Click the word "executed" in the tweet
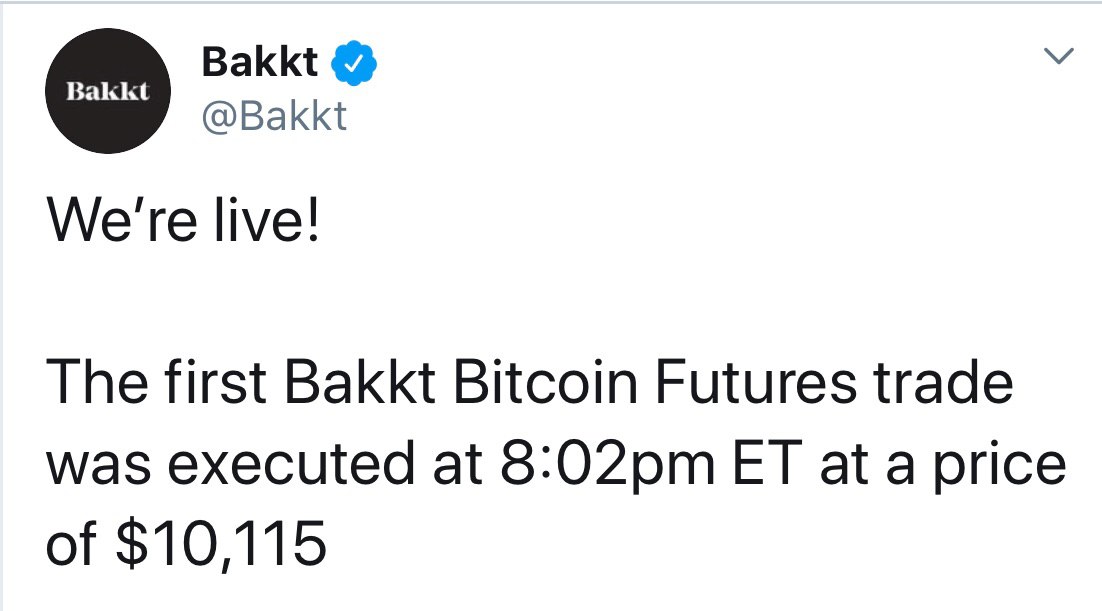This screenshot has width=1102, height=611. (x=262, y=466)
